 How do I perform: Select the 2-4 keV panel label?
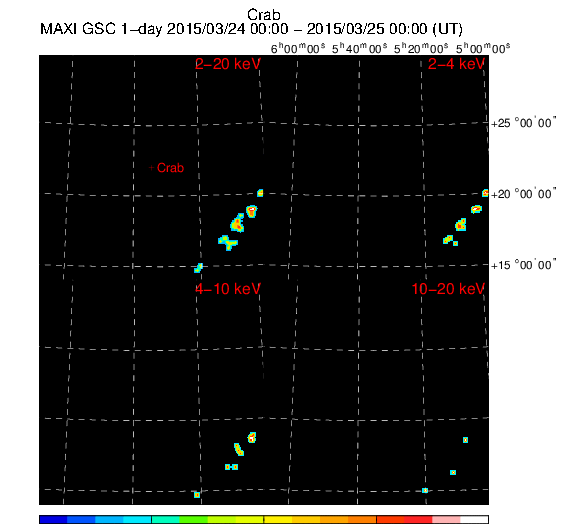[456, 64]
